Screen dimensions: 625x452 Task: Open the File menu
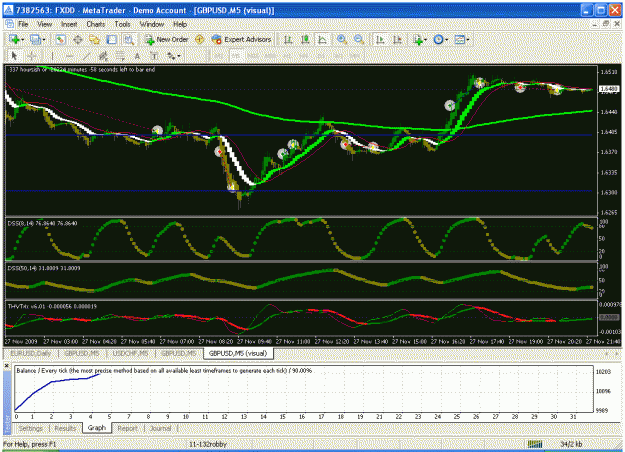click(x=23, y=24)
